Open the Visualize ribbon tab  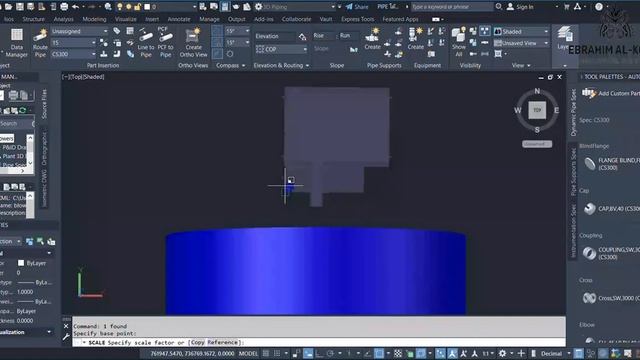point(126,19)
